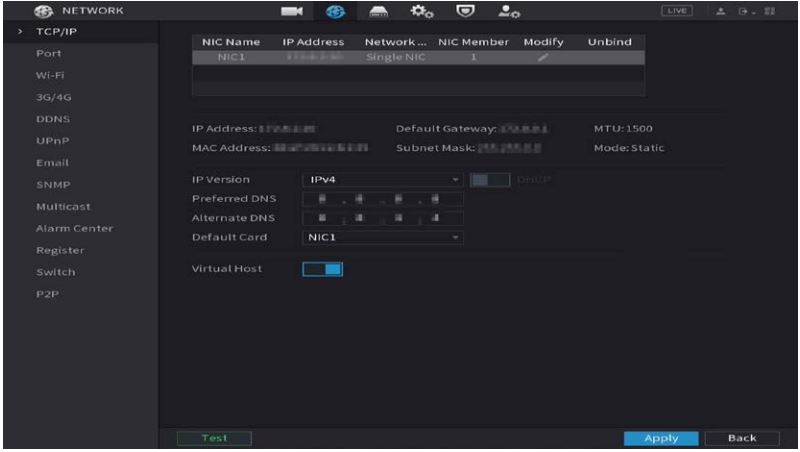The image size is (800, 452).
Task: Click the Test button
Action: [x=214, y=438]
